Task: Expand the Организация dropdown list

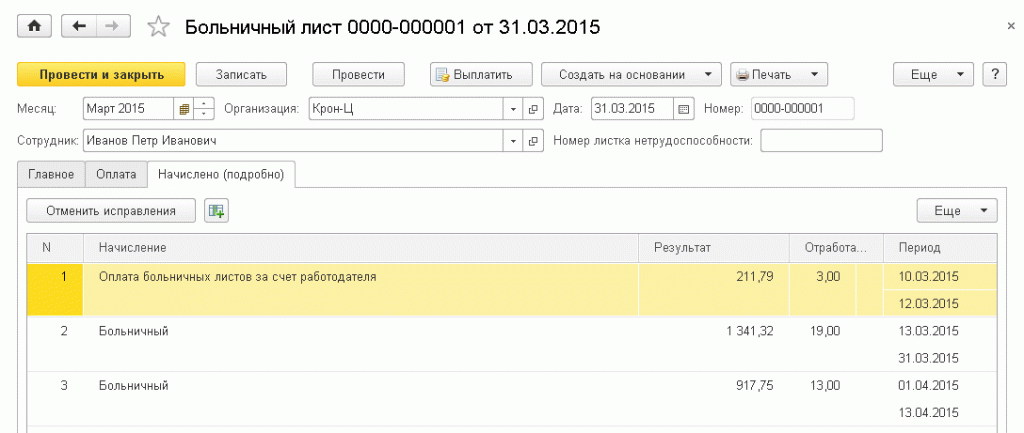Action: pyautogui.click(x=513, y=109)
